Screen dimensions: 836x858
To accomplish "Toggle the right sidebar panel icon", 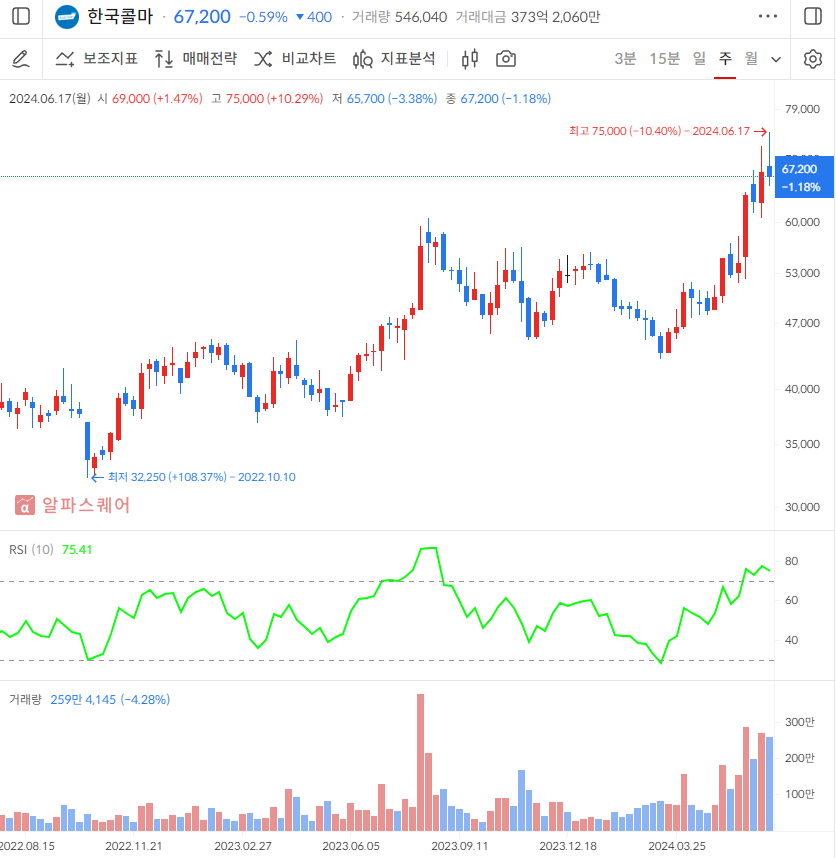I will (813, 16).
